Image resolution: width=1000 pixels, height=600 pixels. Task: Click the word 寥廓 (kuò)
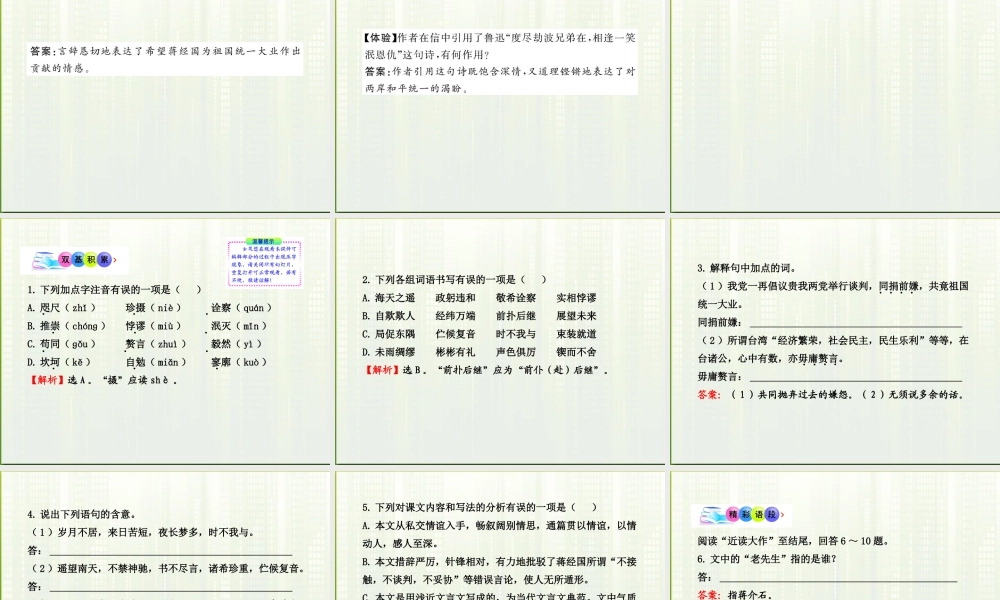tap(240, 362)
